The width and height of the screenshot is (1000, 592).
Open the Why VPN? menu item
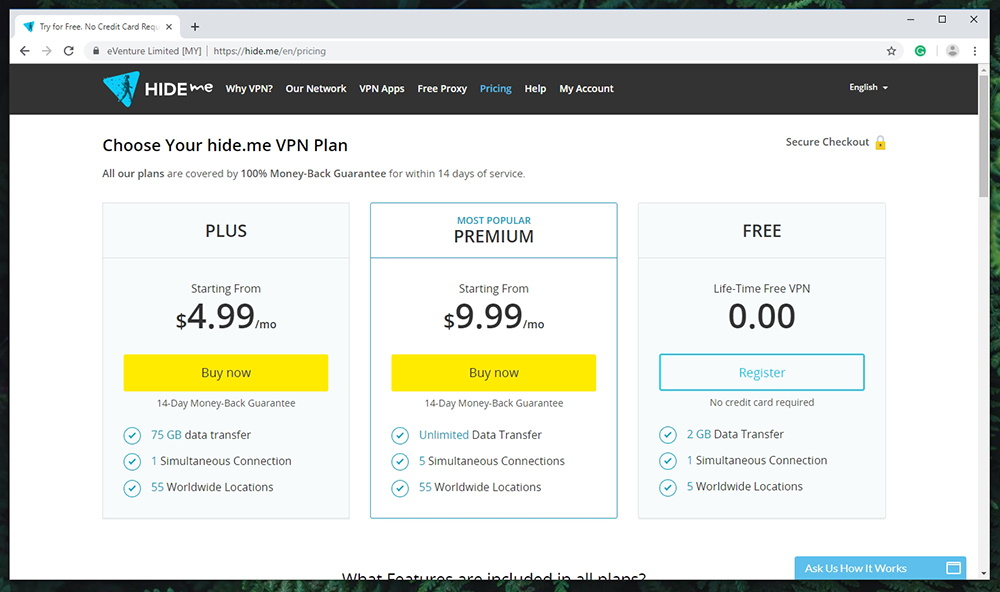(x=249, y=89)
